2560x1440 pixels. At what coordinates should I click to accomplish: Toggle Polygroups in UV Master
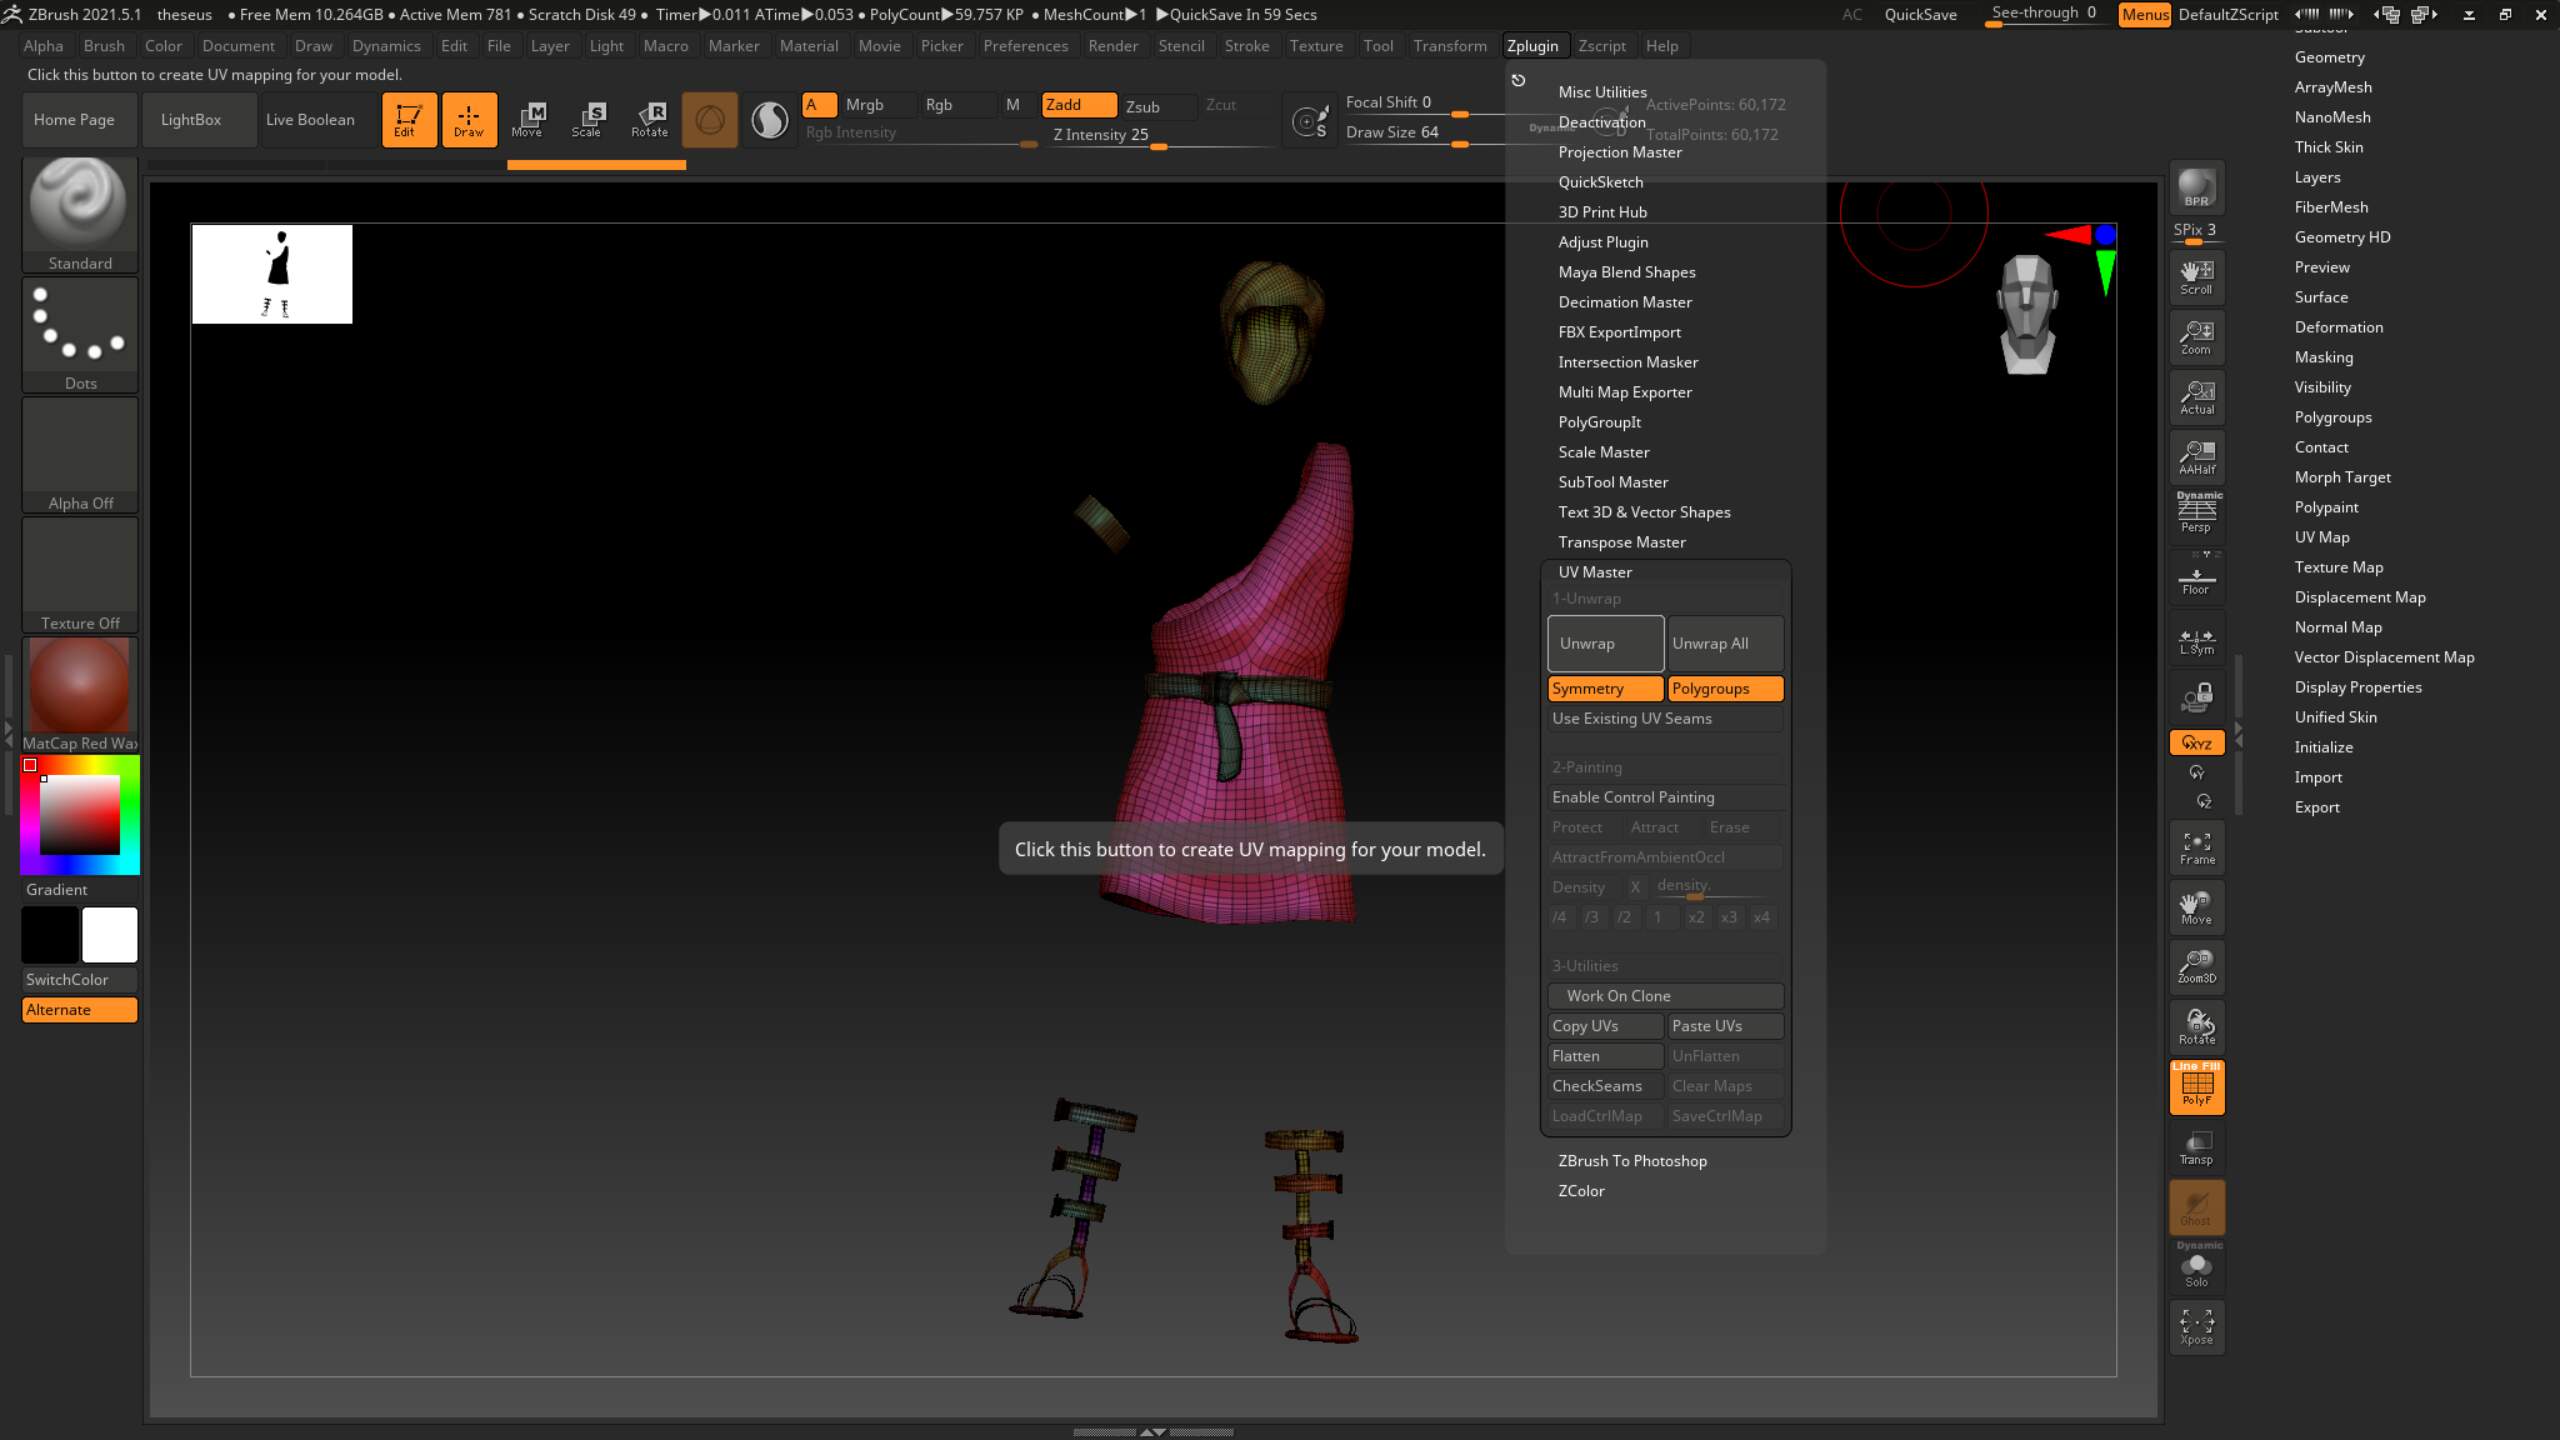1725,688
